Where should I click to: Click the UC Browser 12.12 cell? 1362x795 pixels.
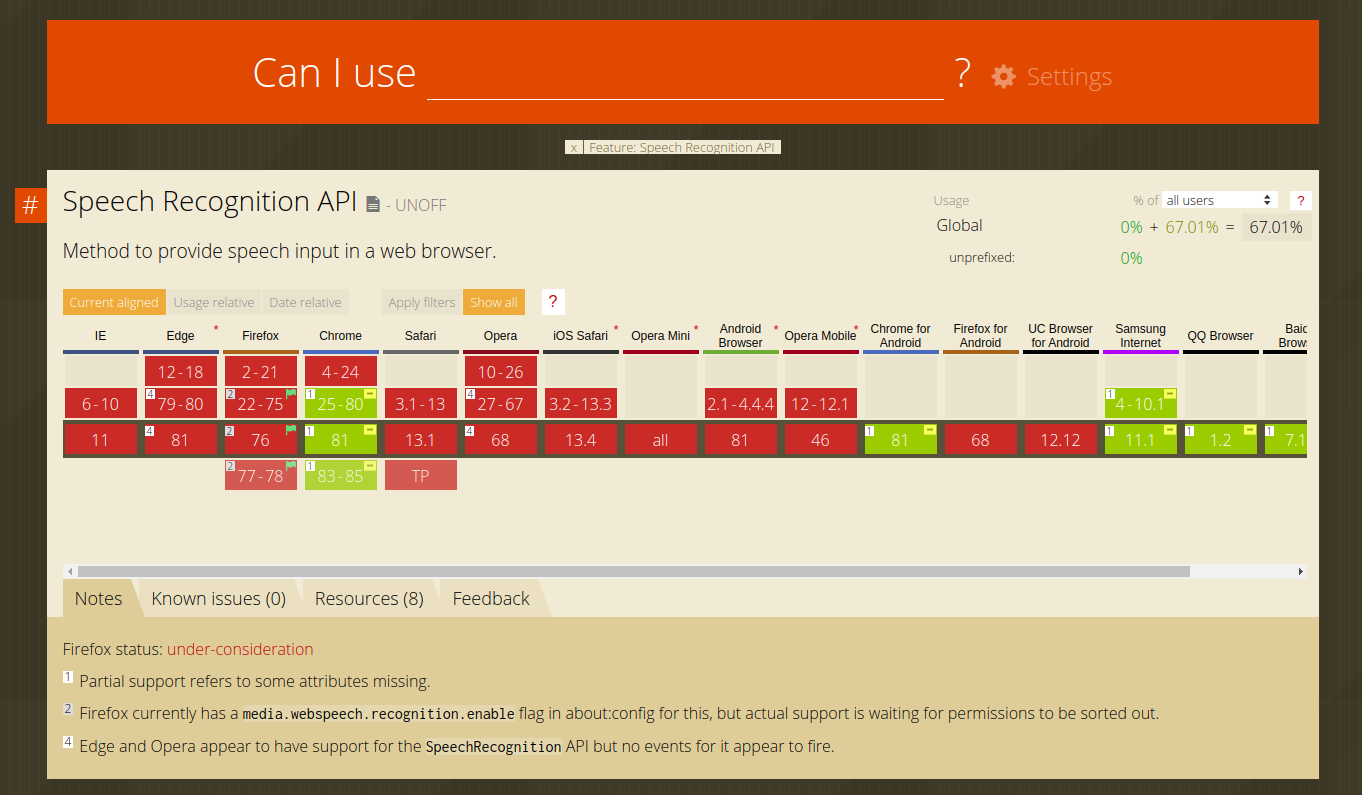point(1061,439)
